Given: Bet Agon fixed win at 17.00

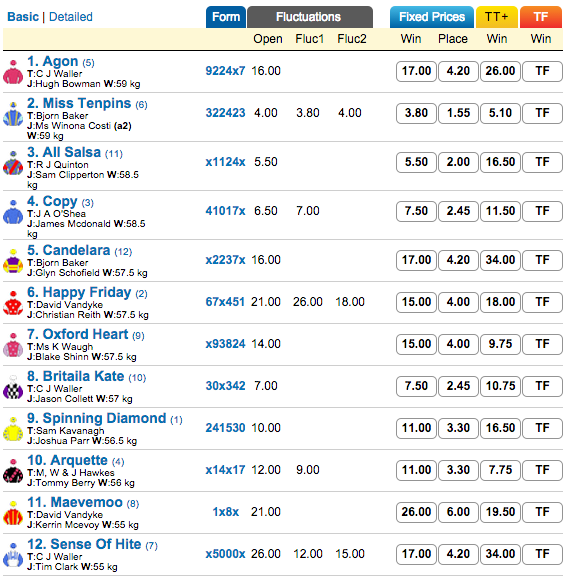Looking at the screenshot, I should 416,71.
